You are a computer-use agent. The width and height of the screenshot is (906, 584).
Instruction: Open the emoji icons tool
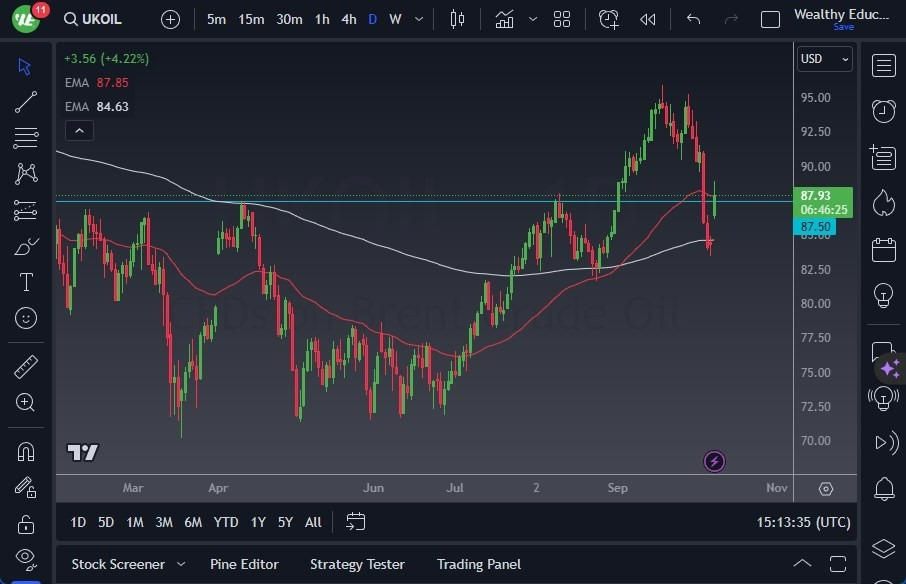click(x=26, y=318)
